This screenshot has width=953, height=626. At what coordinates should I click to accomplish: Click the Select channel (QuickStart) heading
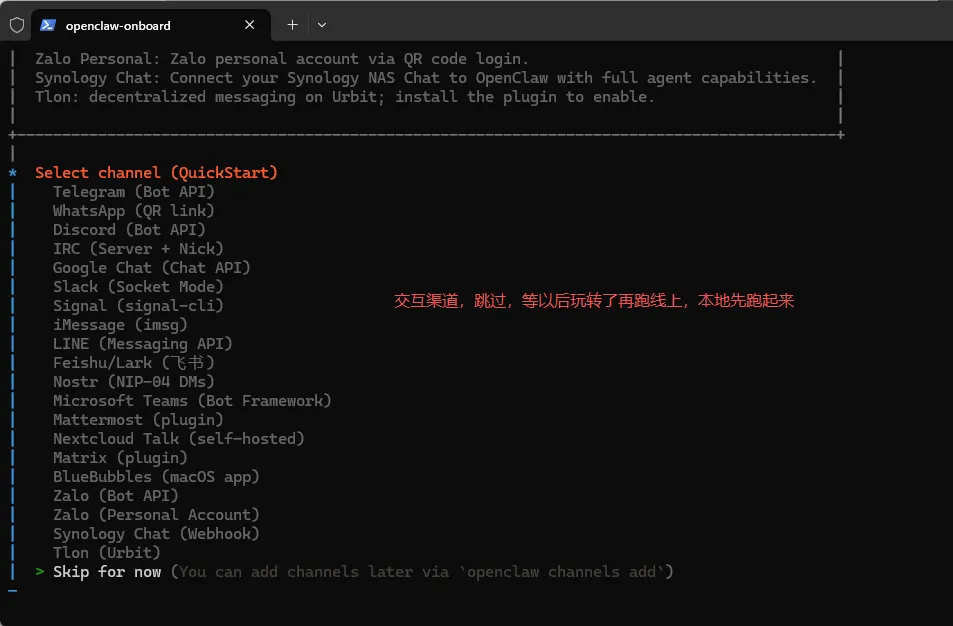tap(156, 173)
